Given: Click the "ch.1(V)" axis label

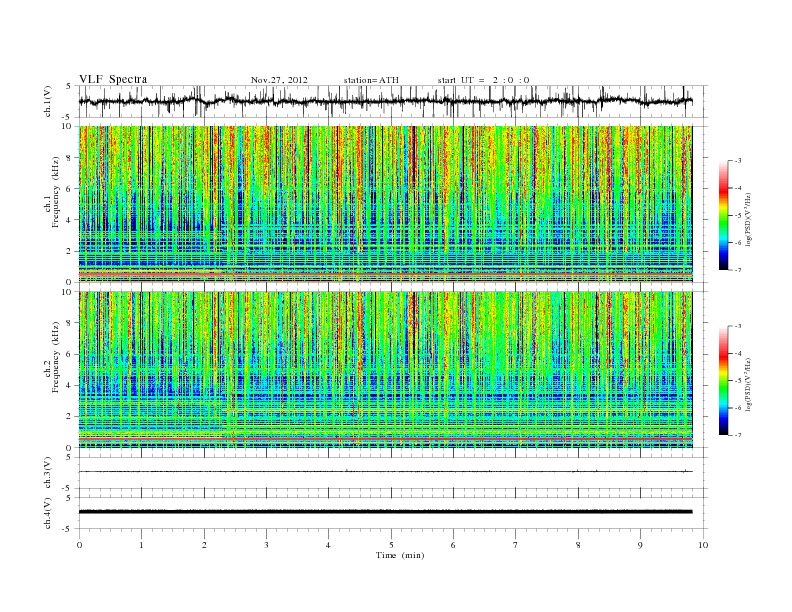Looking at the screenshot, I should (48, 101).
